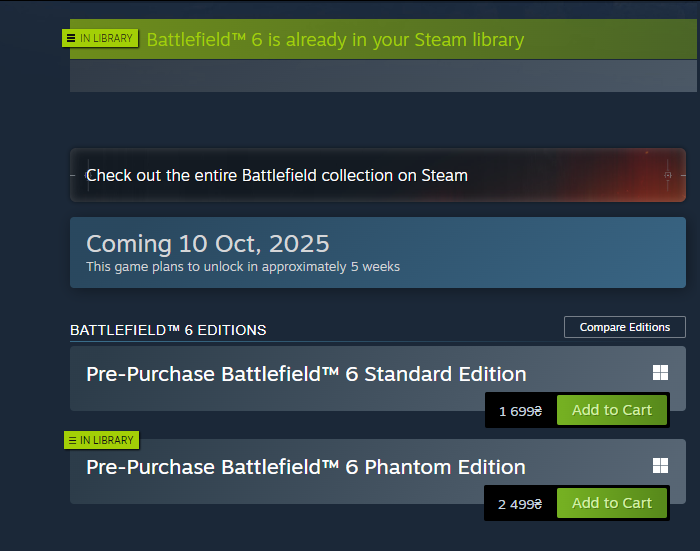This screenshot has height=551, width=700.
Task: Click the BATTLEFIELD 6 EDITIONS section header
Action: click(168, 330)
